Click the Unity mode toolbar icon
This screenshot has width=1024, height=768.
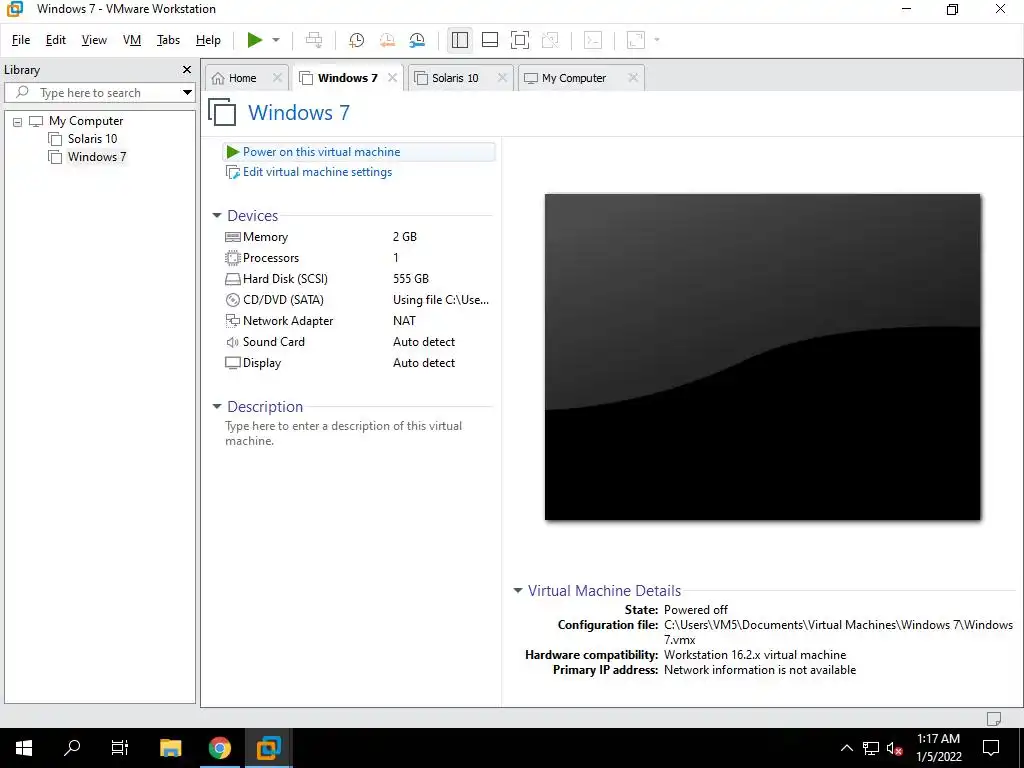click(x=551, y=40)
